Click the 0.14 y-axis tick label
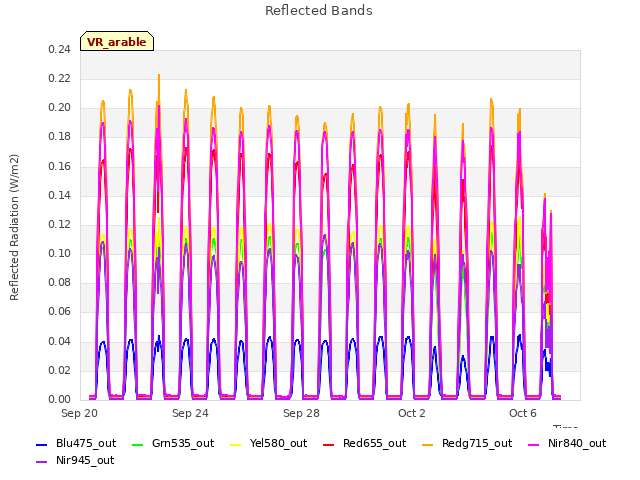The height and width of the screenshot is (480, 640). click(60, 195)
